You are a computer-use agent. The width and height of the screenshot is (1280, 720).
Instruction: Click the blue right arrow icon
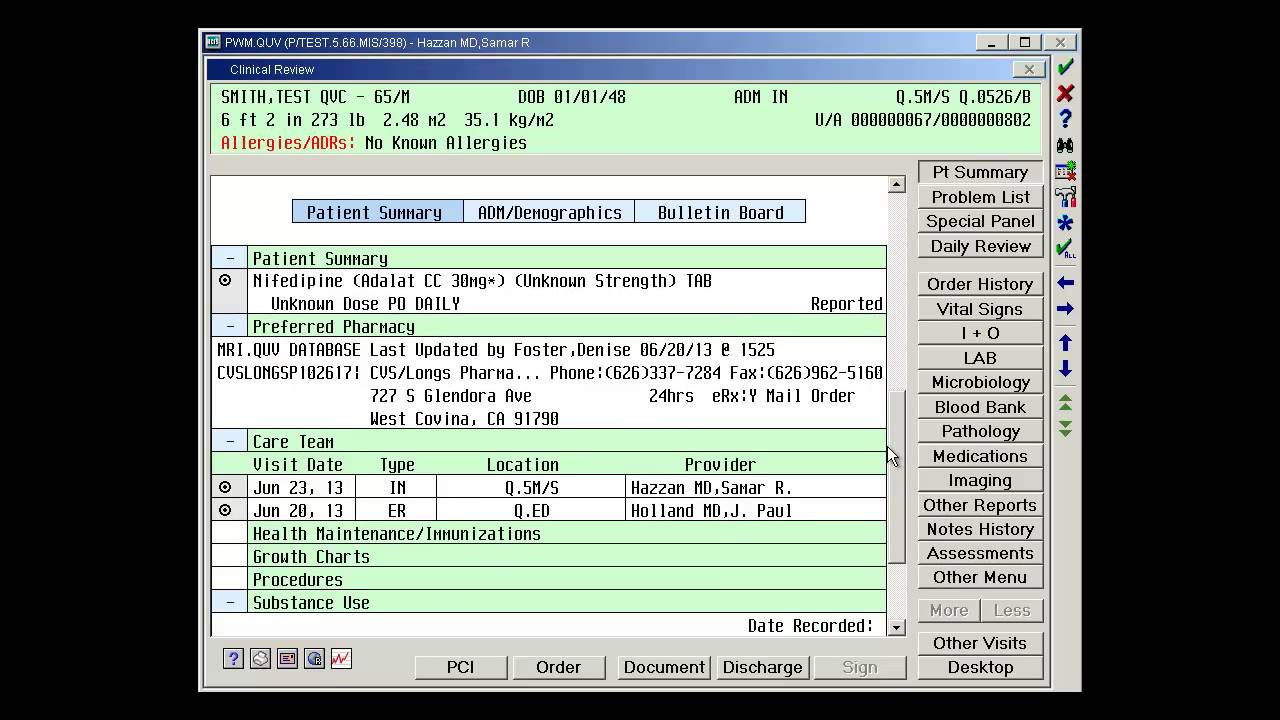[1066, 309]
